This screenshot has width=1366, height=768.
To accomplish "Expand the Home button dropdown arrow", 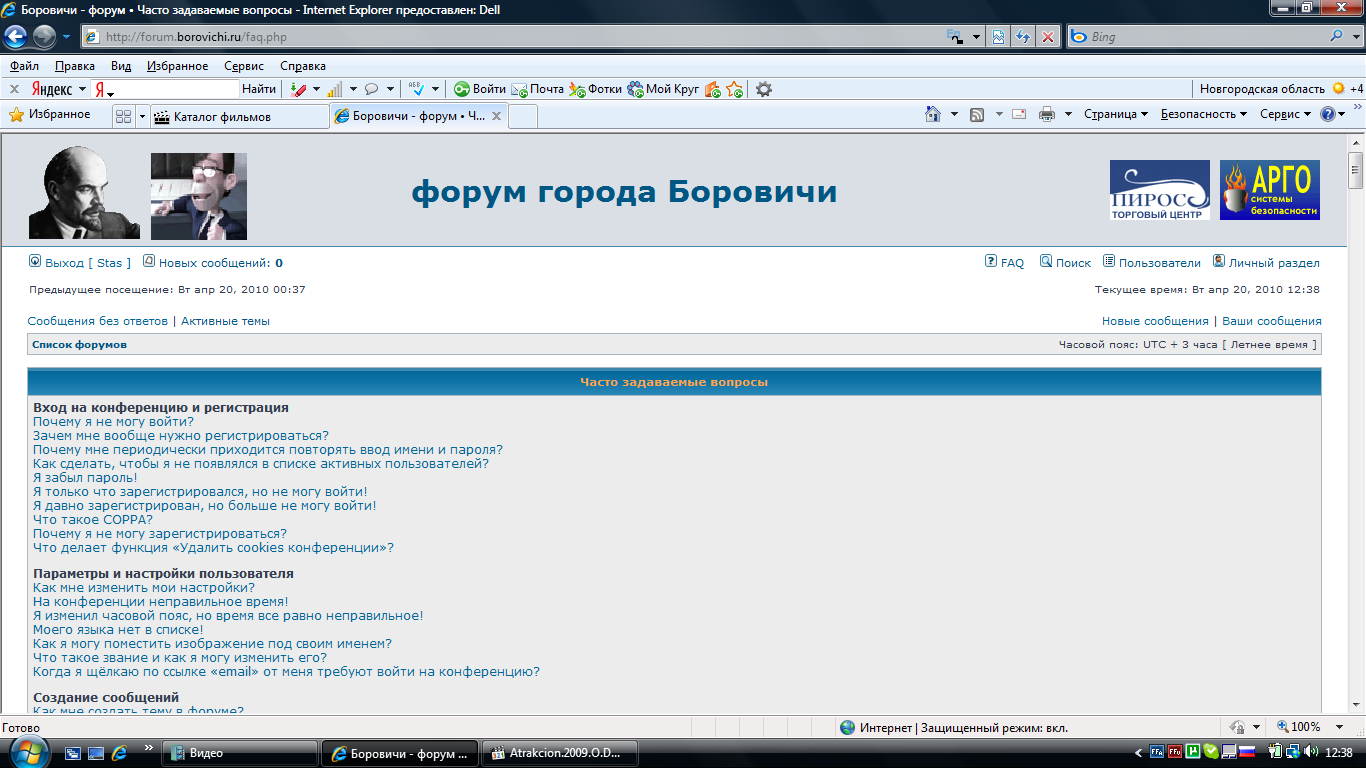I will click(x=954, y=114).
